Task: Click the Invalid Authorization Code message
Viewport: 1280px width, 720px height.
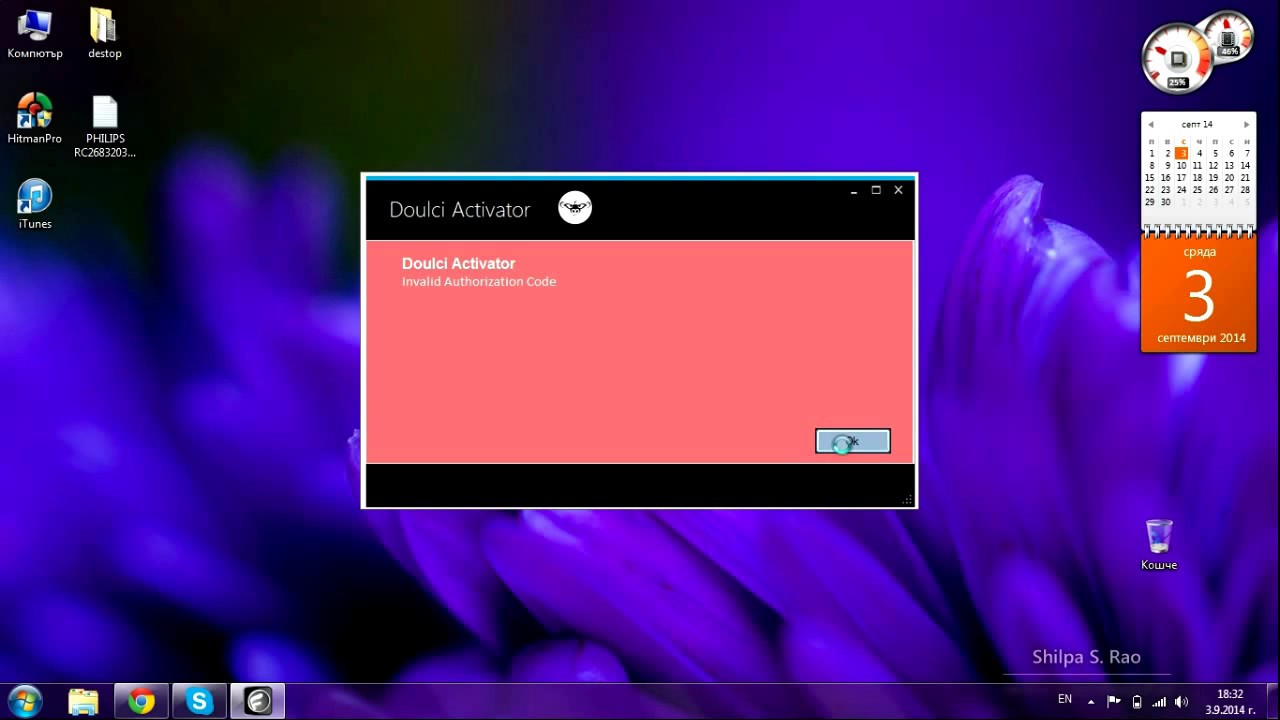Action: [479, 282]
